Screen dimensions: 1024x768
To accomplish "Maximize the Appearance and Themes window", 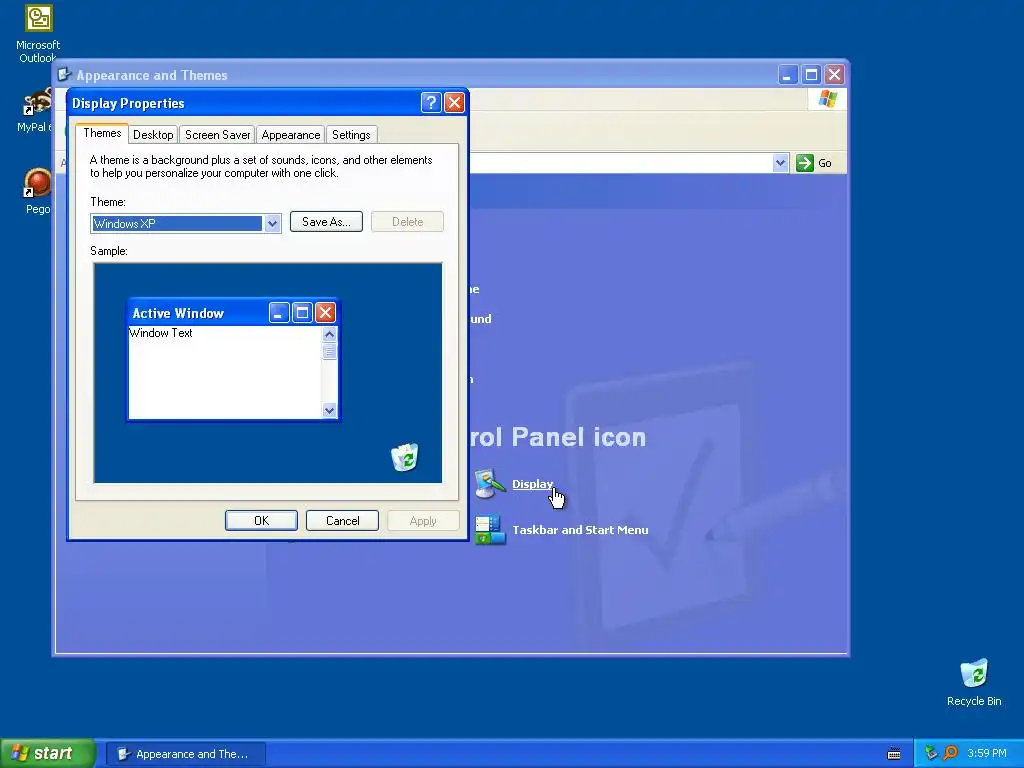I will pyautogui.click(x=811, y=74).
